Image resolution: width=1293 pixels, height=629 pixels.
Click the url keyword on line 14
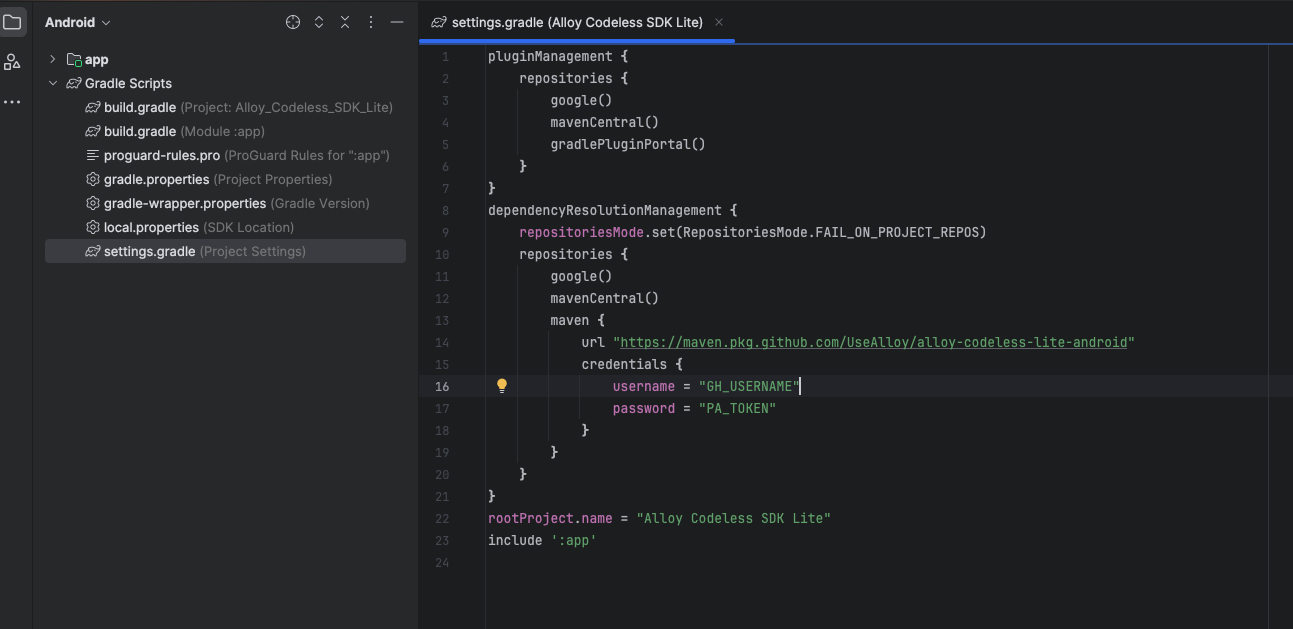593,342
